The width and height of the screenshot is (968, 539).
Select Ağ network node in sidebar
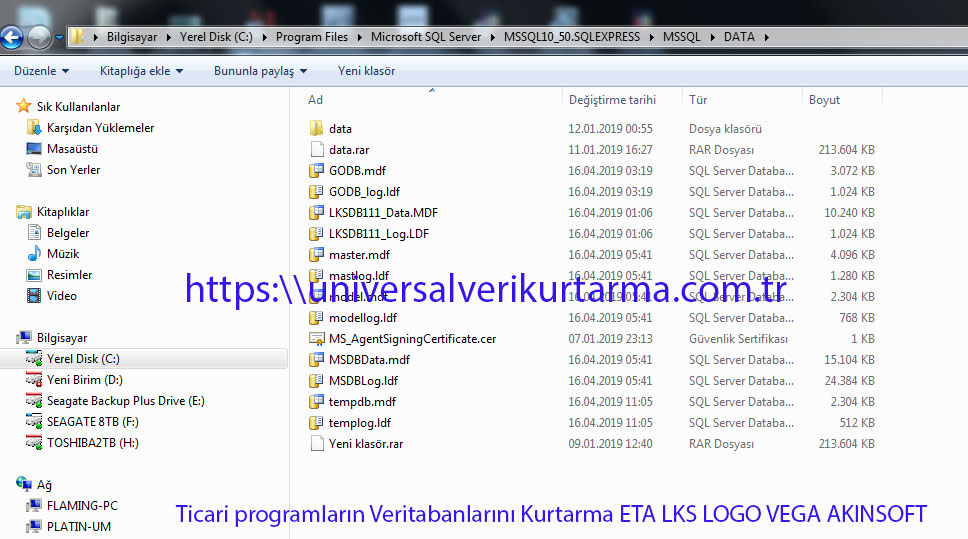[44, 485]
